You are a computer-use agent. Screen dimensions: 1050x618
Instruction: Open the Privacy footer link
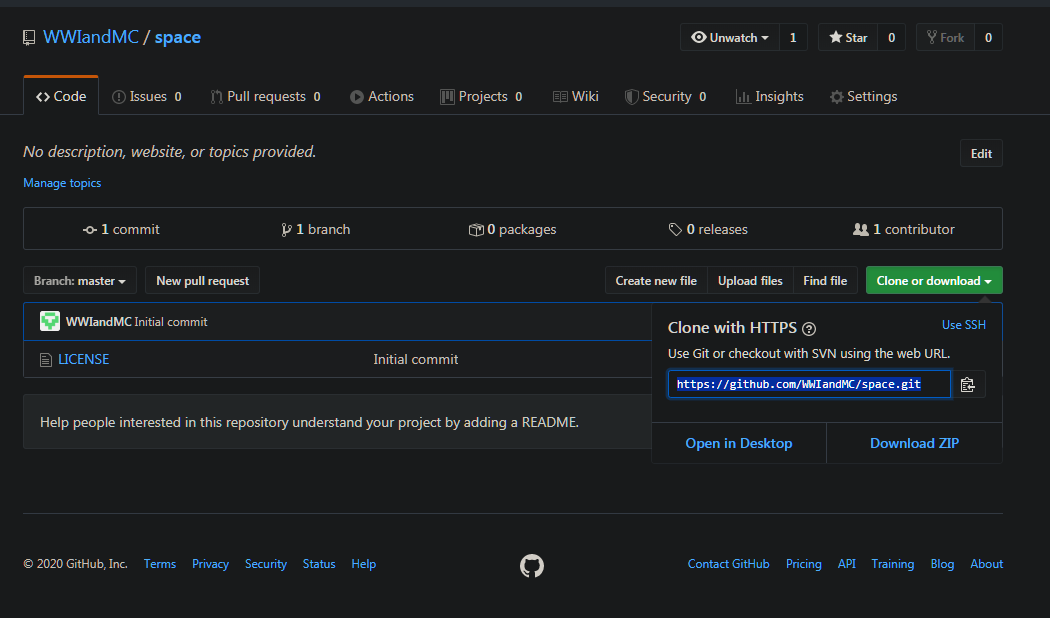[210, 564]
